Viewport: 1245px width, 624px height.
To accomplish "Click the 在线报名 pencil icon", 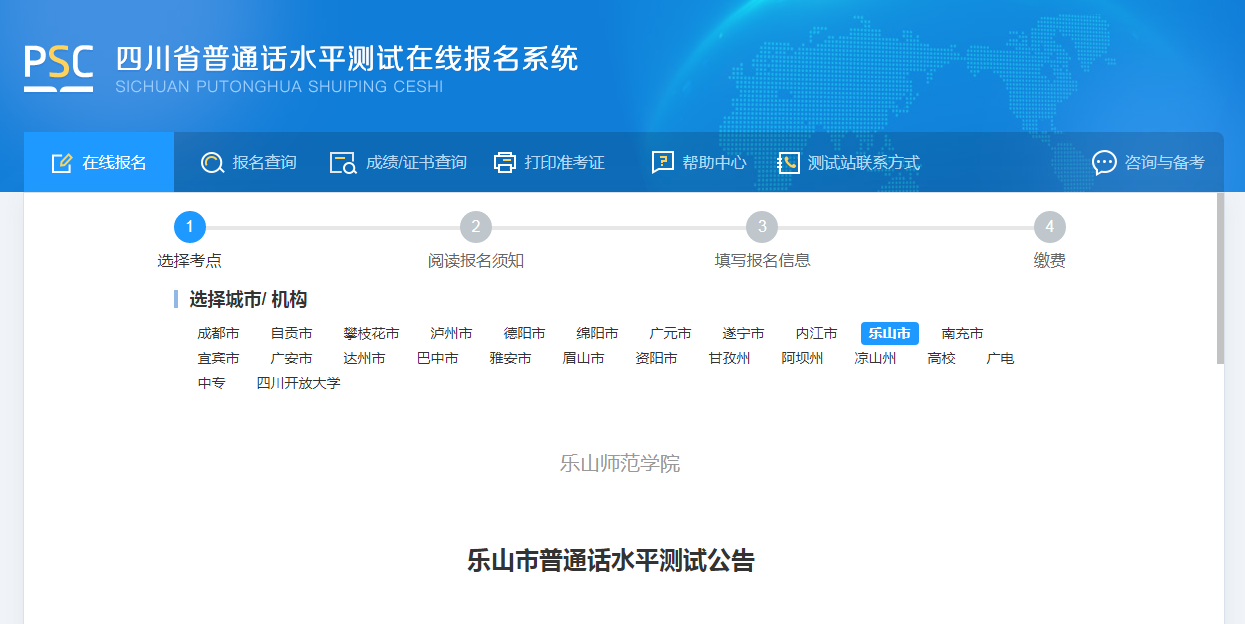I will [x=62, y=163].
